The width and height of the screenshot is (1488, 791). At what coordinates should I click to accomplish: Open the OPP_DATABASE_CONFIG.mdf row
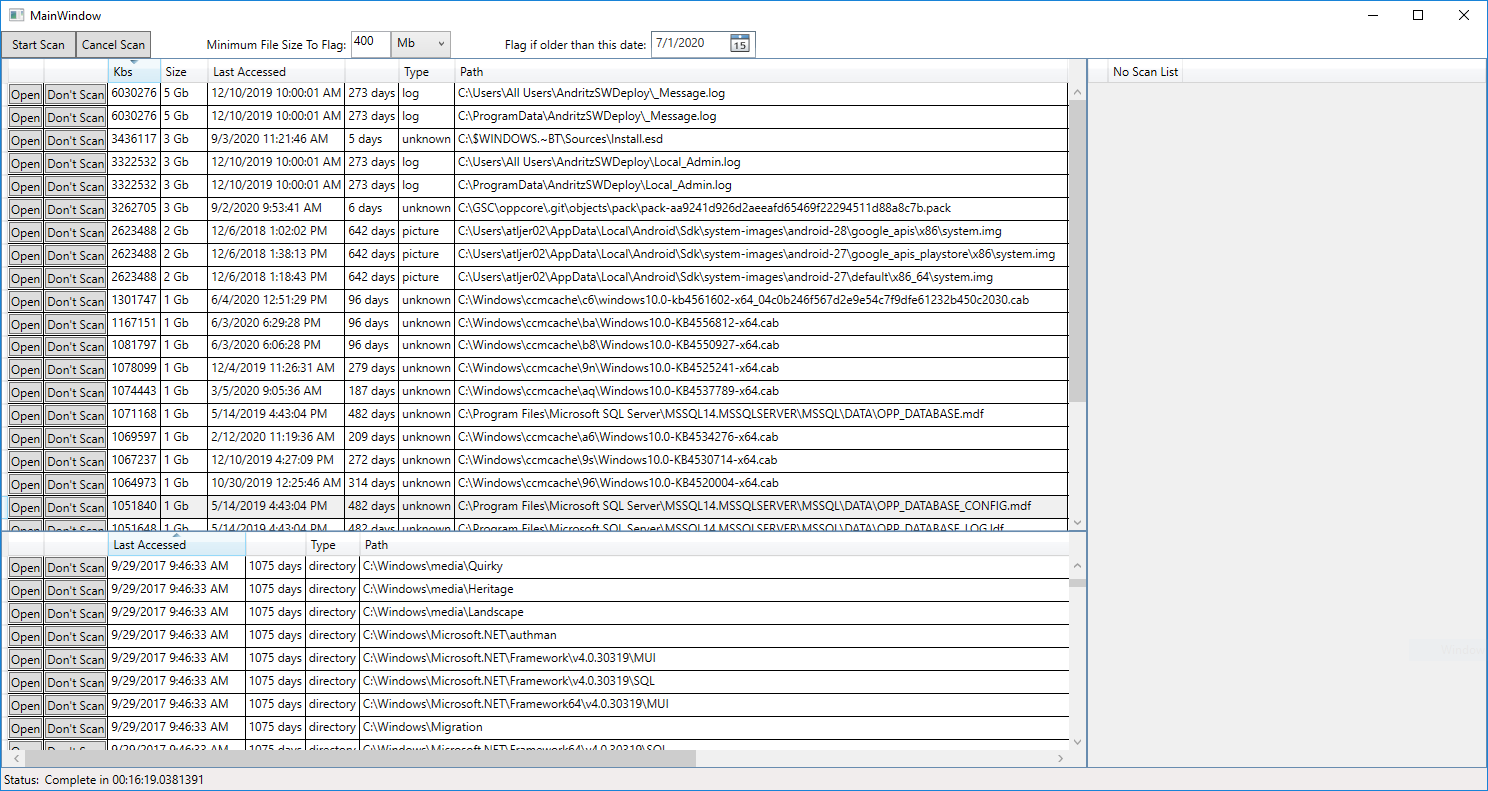(x=26, y=507)
